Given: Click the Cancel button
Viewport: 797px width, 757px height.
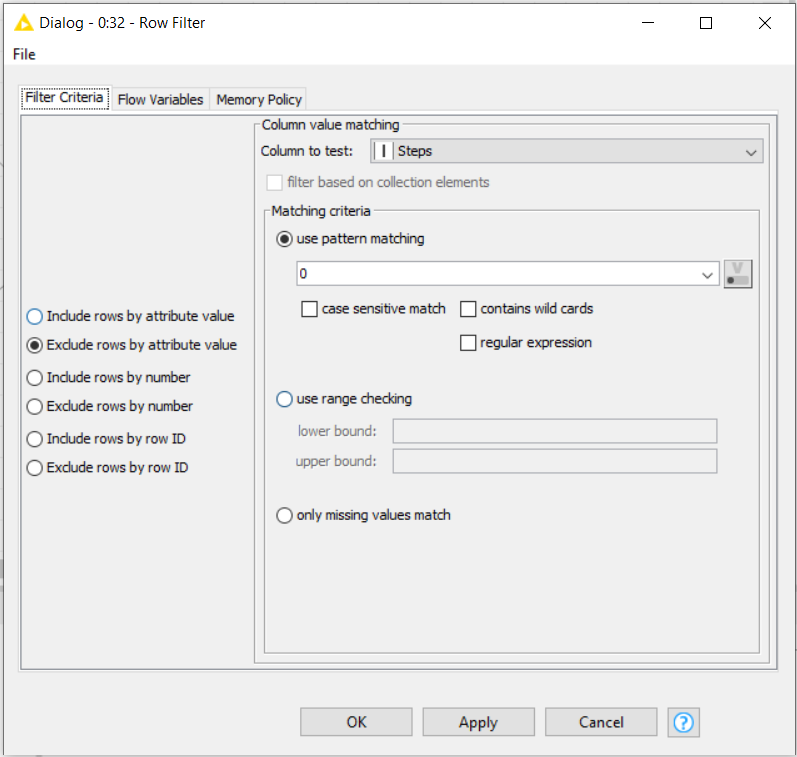Looking at the screenshot, I should [x=601, y=722].
